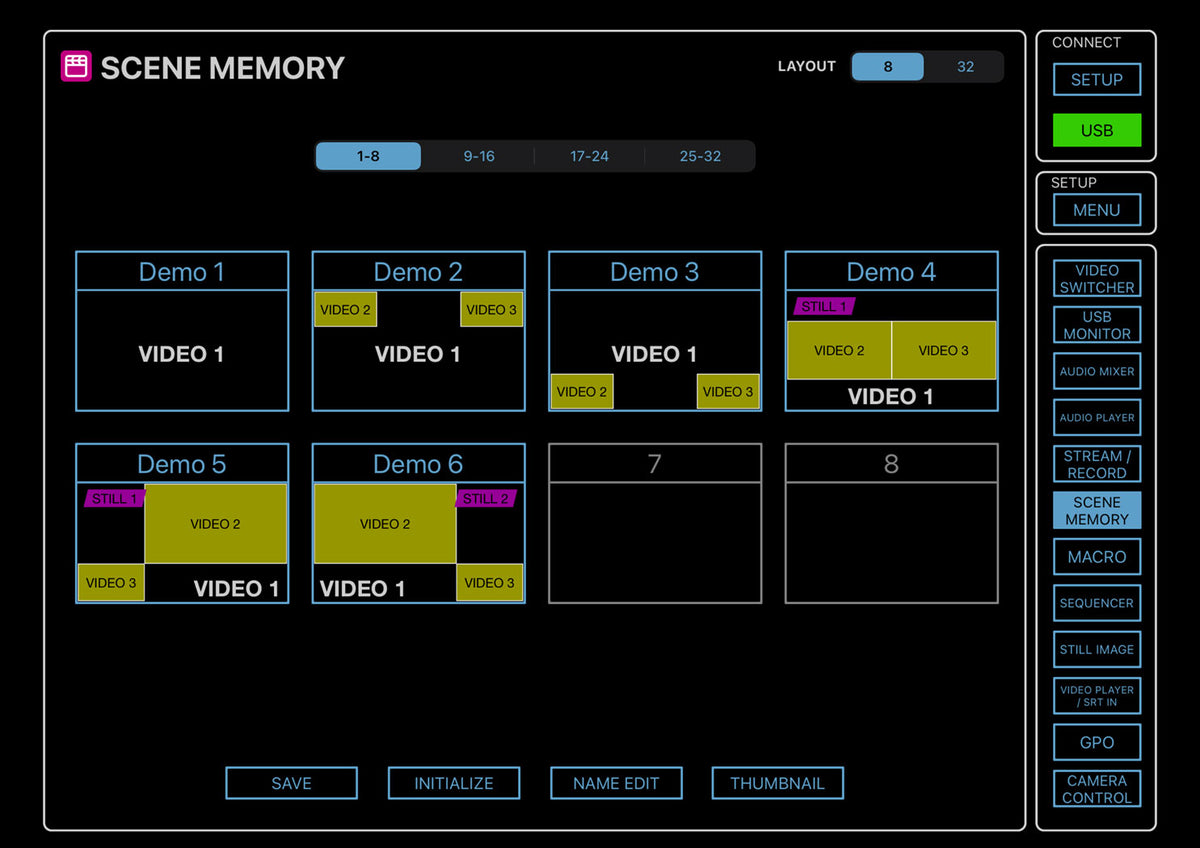Navigate to CAMERA CONTROL
The image size is (1200, 848).
click(x=1096, y=789)
